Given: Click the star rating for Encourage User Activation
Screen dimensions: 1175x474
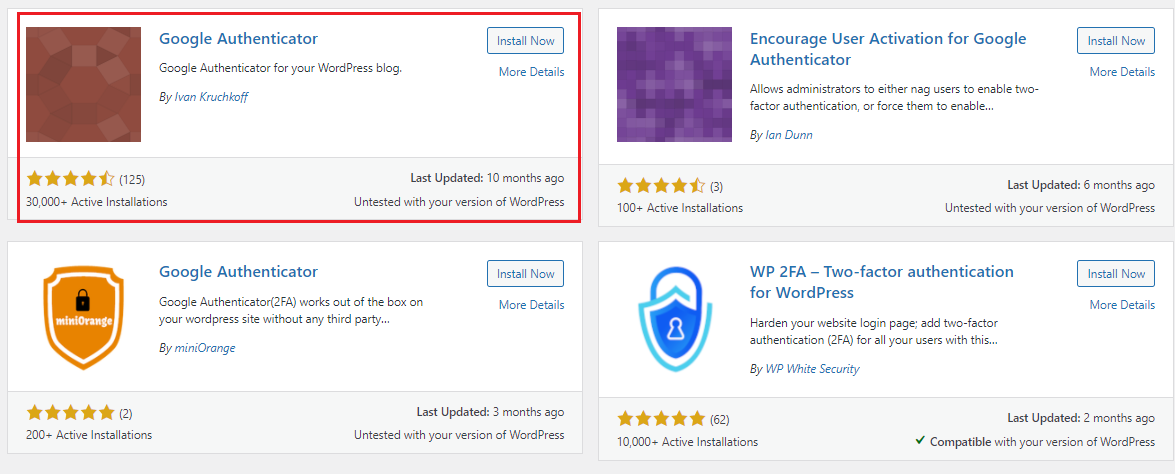Looking at the screenshot, I should [x=662, y=186].
